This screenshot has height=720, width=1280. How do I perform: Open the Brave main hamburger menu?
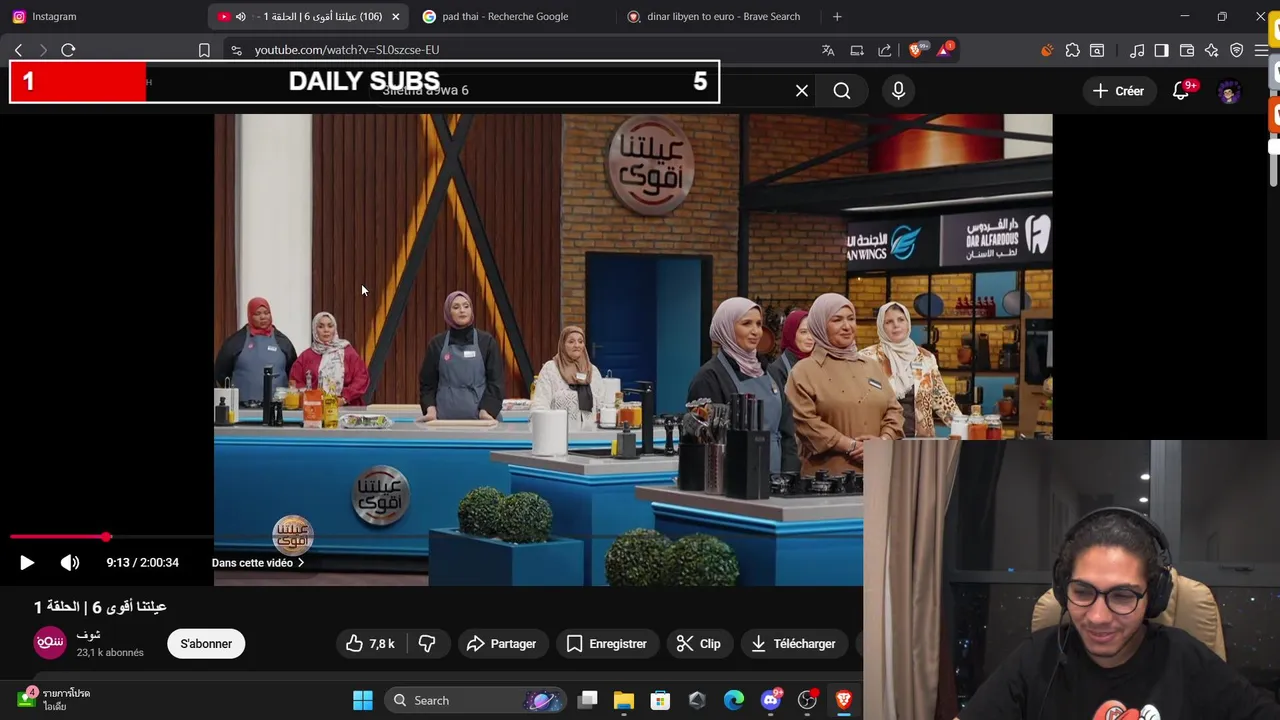1261,50
